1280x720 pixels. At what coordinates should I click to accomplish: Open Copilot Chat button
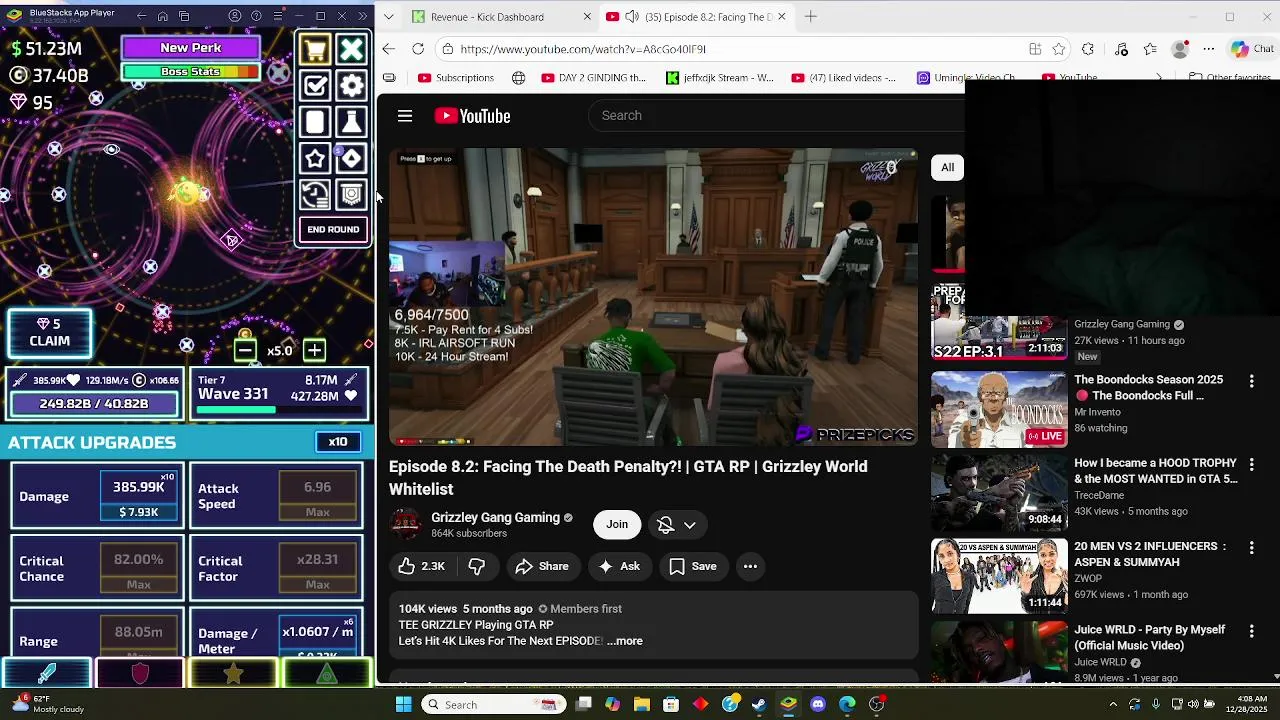click(1252, 49)
